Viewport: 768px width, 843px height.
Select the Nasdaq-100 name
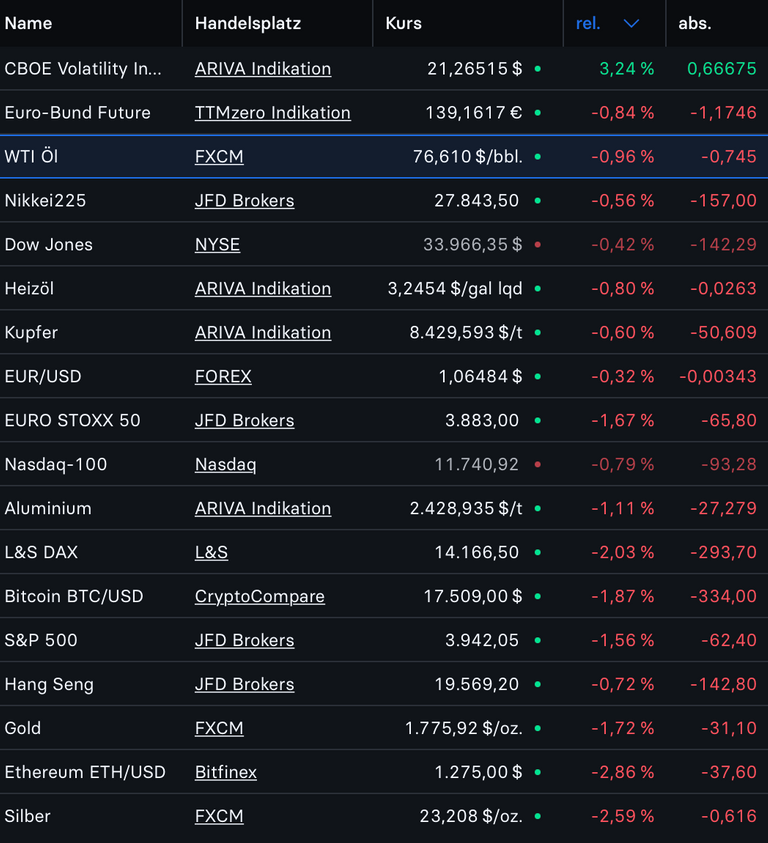click(56, 465)
